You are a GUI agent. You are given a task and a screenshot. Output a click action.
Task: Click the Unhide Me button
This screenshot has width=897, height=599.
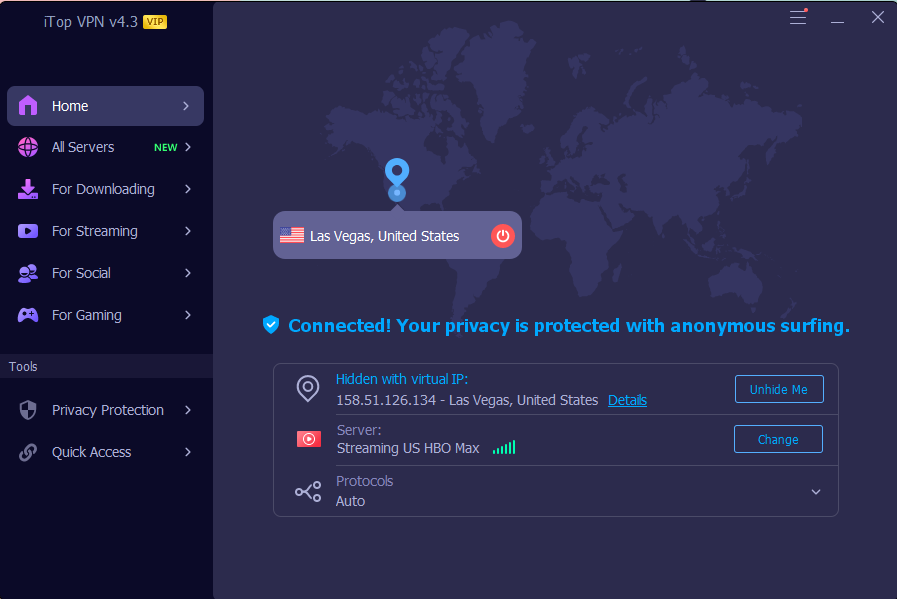coord(779,389)
